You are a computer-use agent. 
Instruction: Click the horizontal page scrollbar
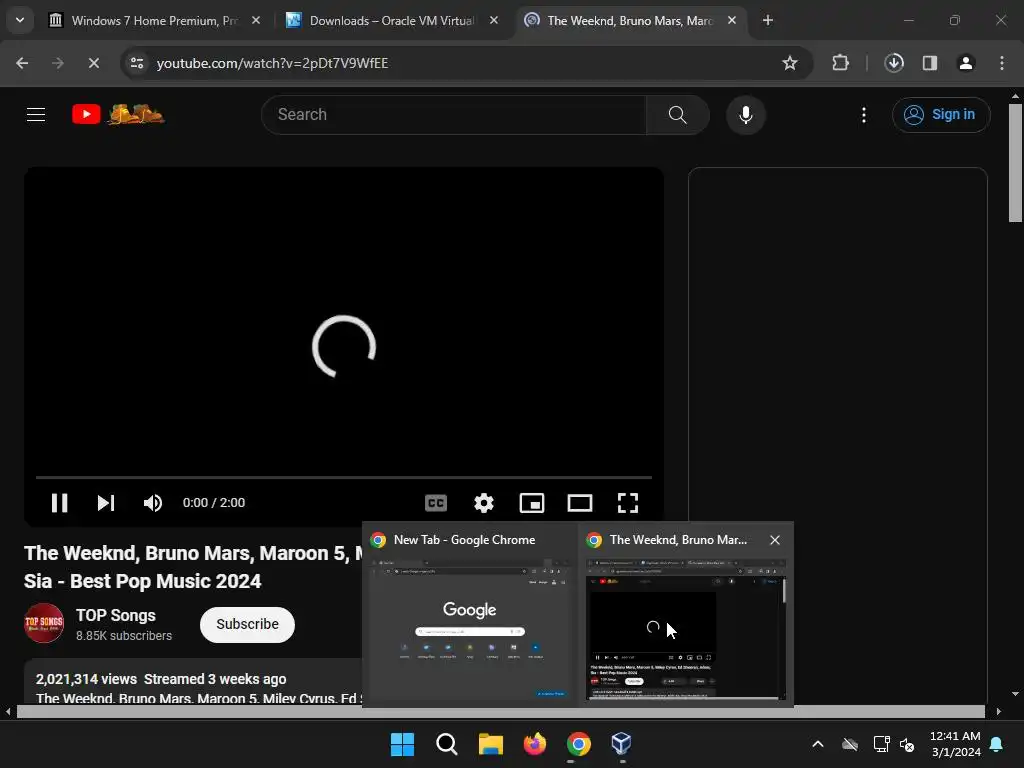pos(501,712)
